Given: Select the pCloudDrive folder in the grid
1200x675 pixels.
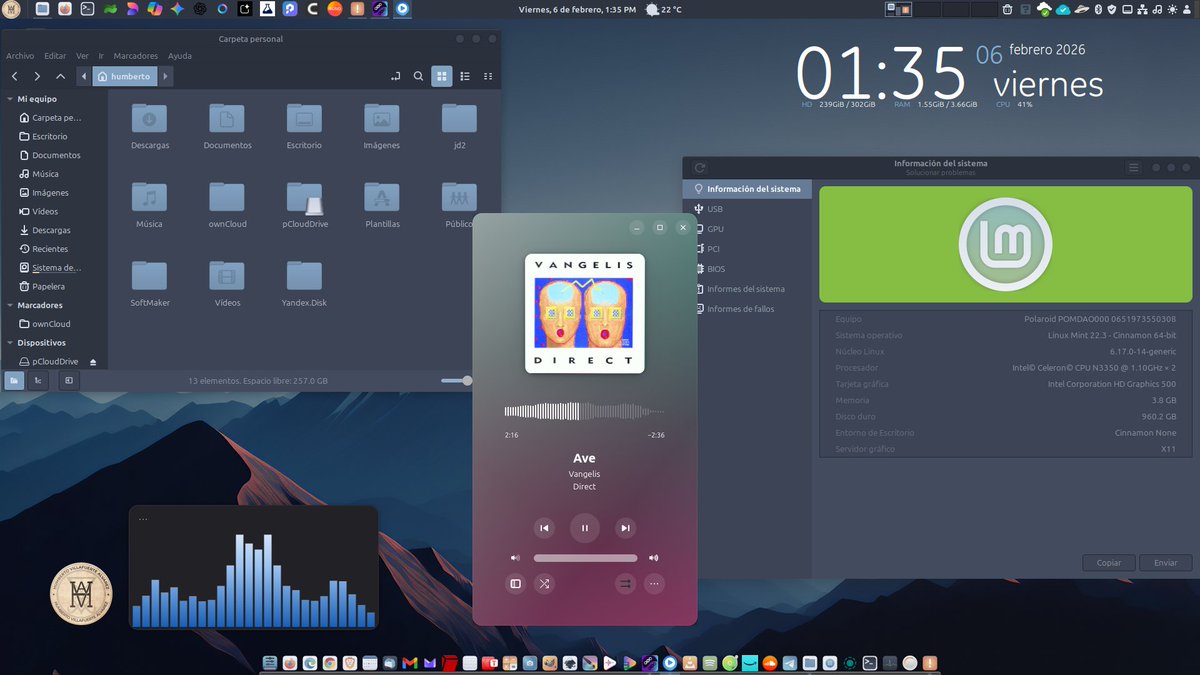Looking at the screenshot, I should coord(304,198).
